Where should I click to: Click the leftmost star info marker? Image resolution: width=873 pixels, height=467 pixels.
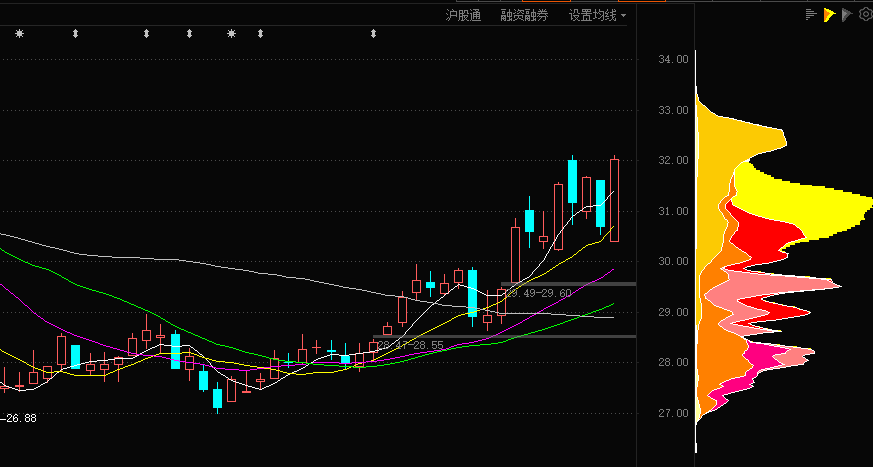19,34
